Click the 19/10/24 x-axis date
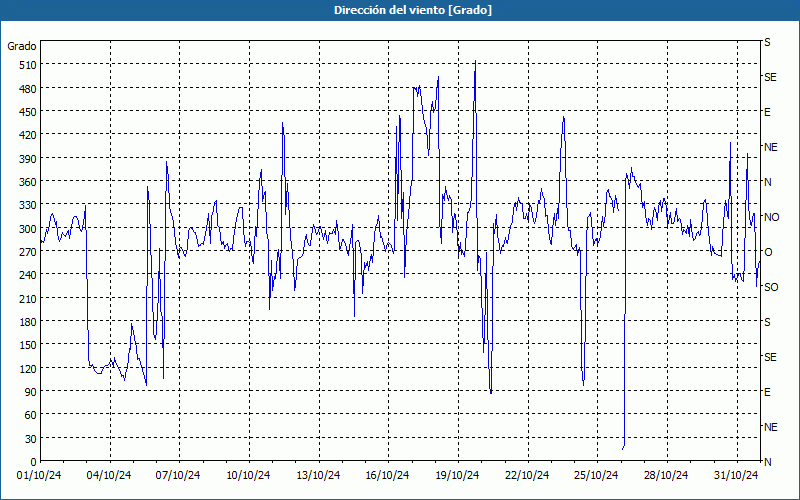Viewport: 800px width, 500px height. coord(457,476)
